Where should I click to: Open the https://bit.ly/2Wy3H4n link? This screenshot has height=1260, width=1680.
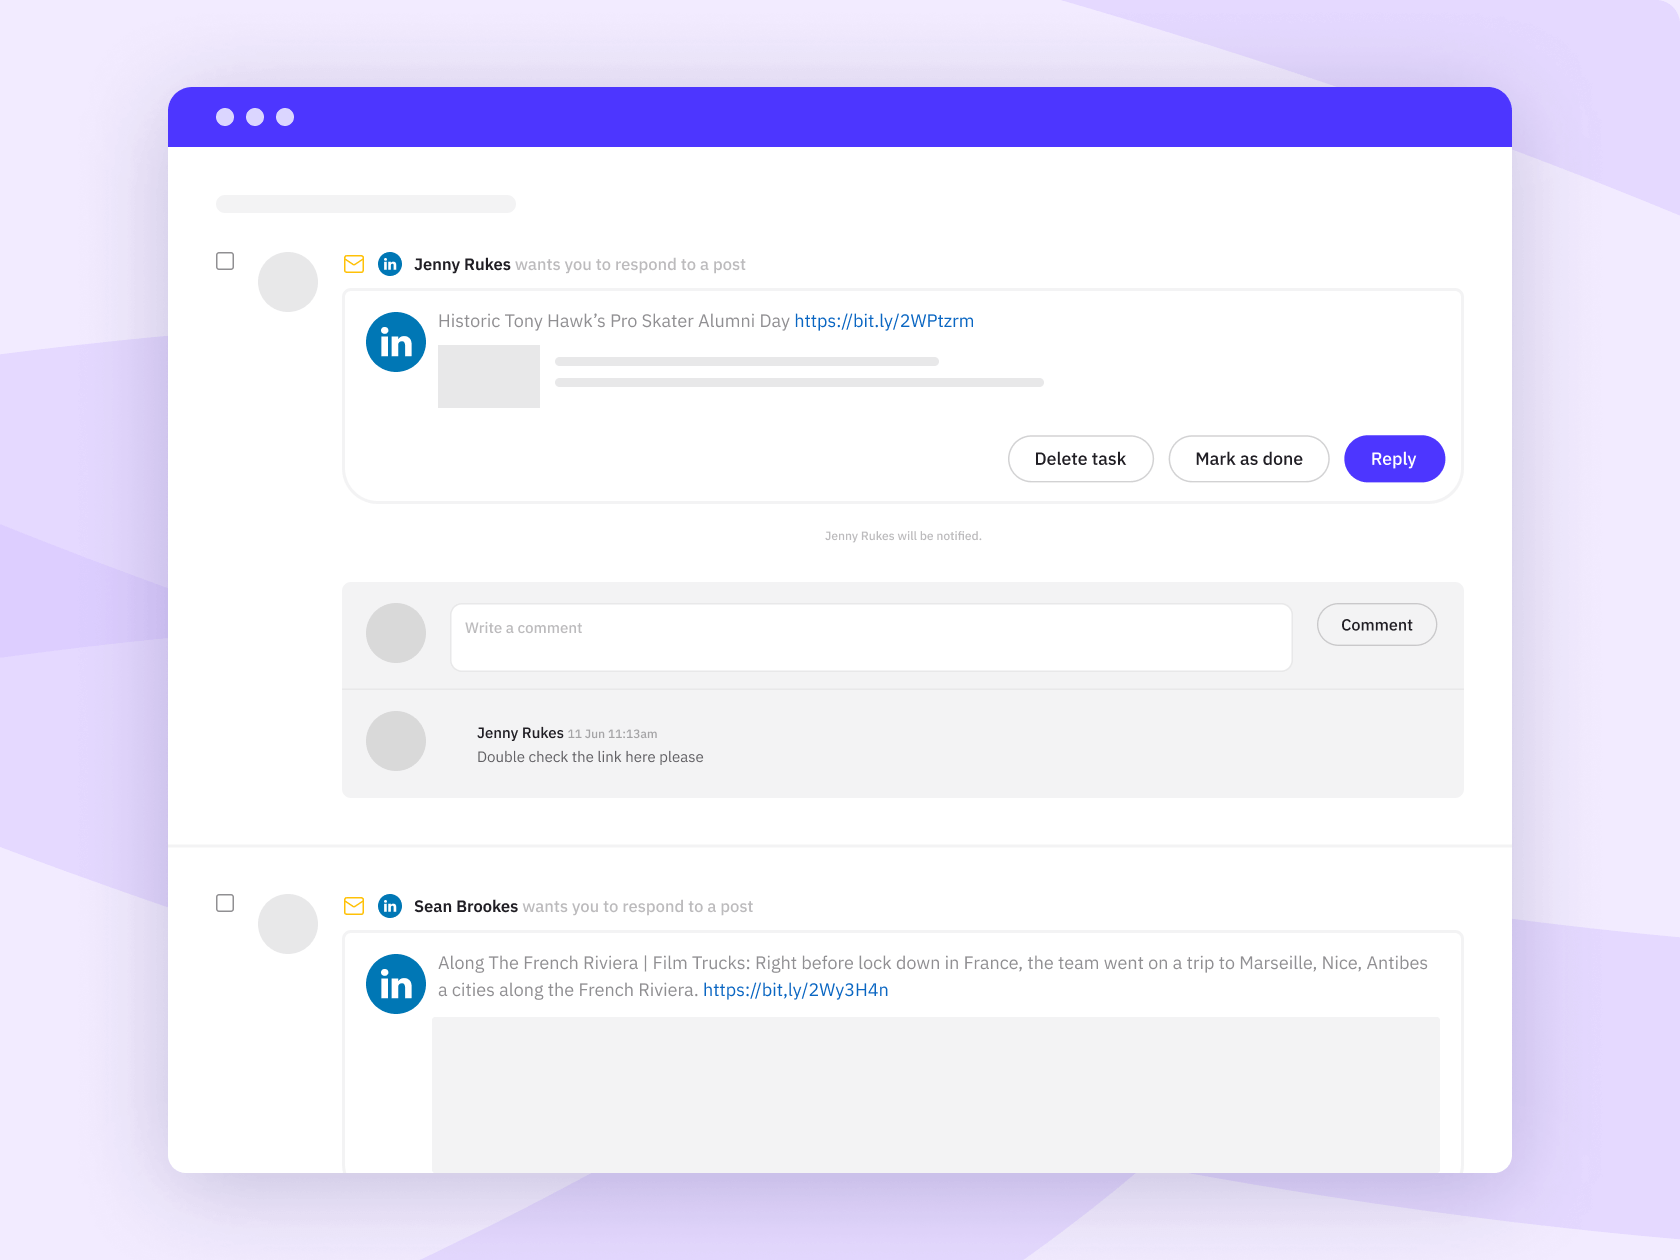796,990
